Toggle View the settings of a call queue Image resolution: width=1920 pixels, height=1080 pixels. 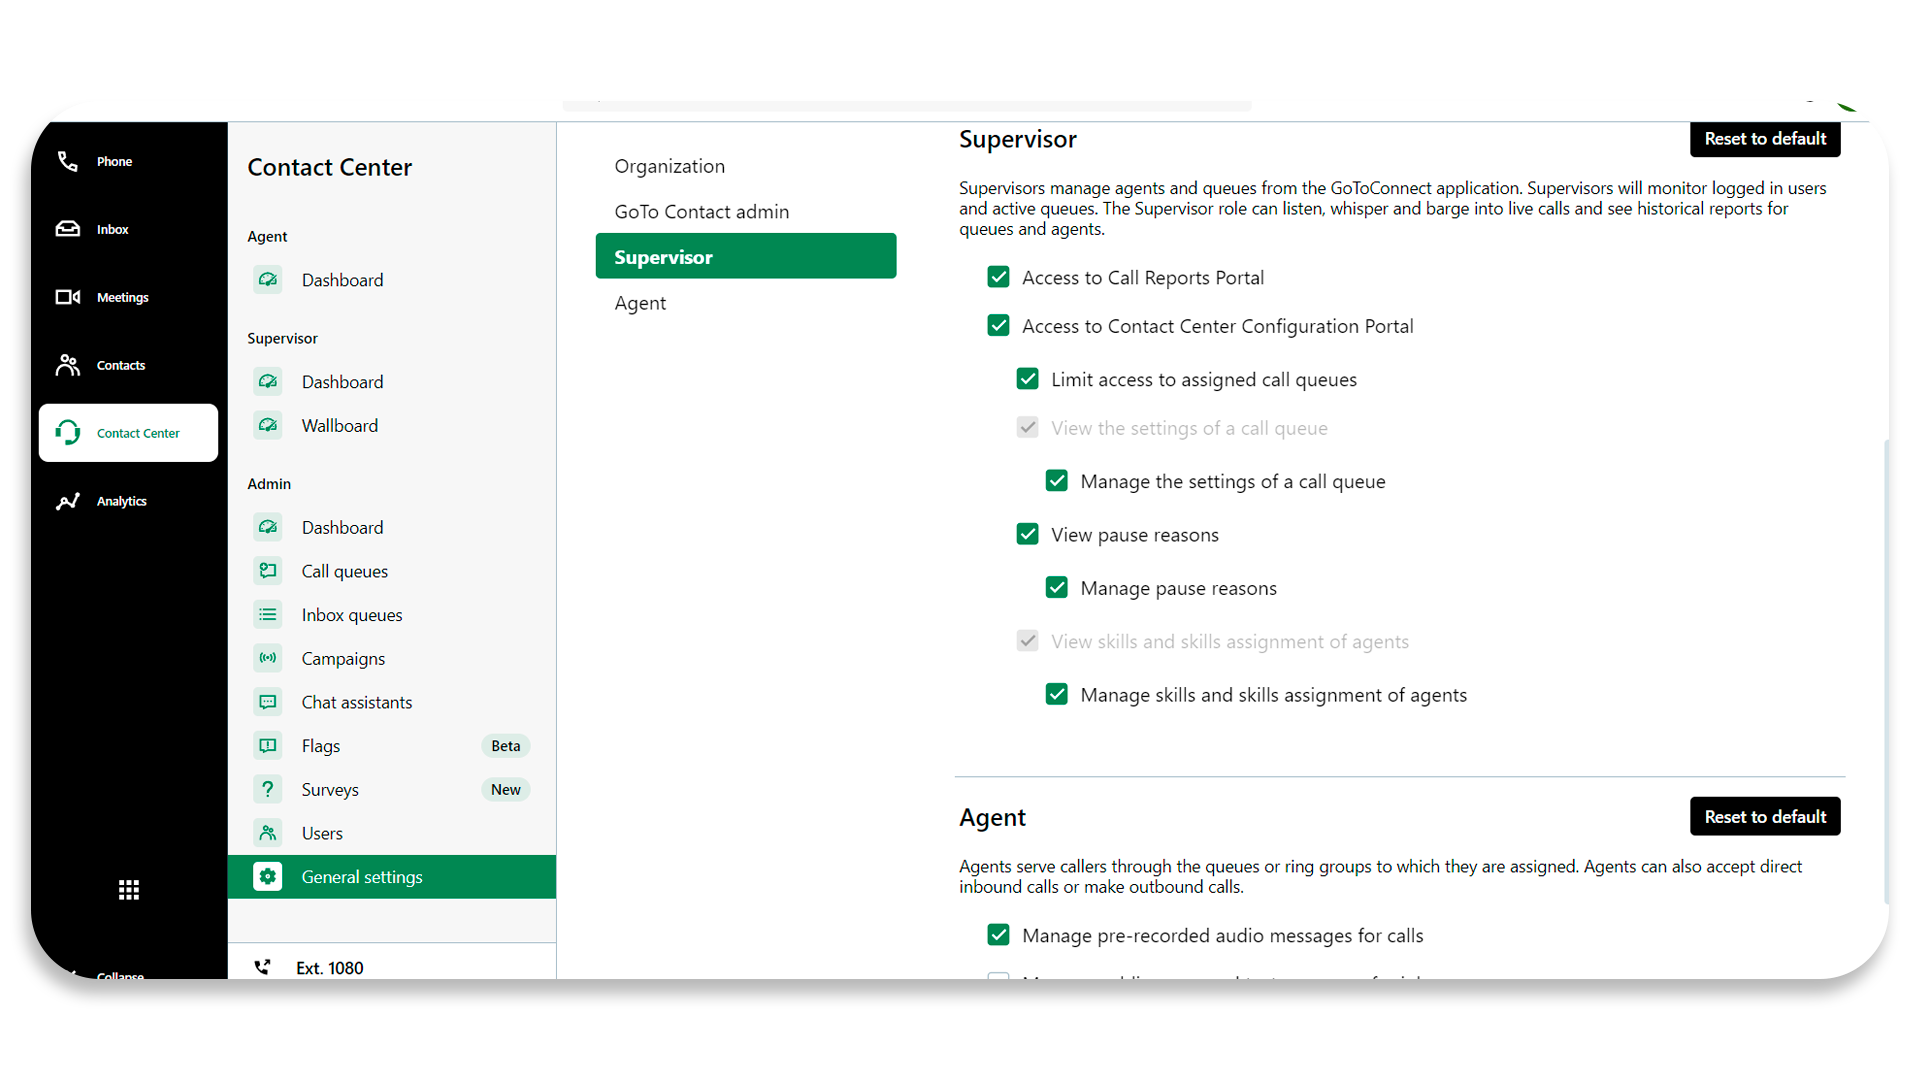pyautogui.click(x=1027, y=428)
